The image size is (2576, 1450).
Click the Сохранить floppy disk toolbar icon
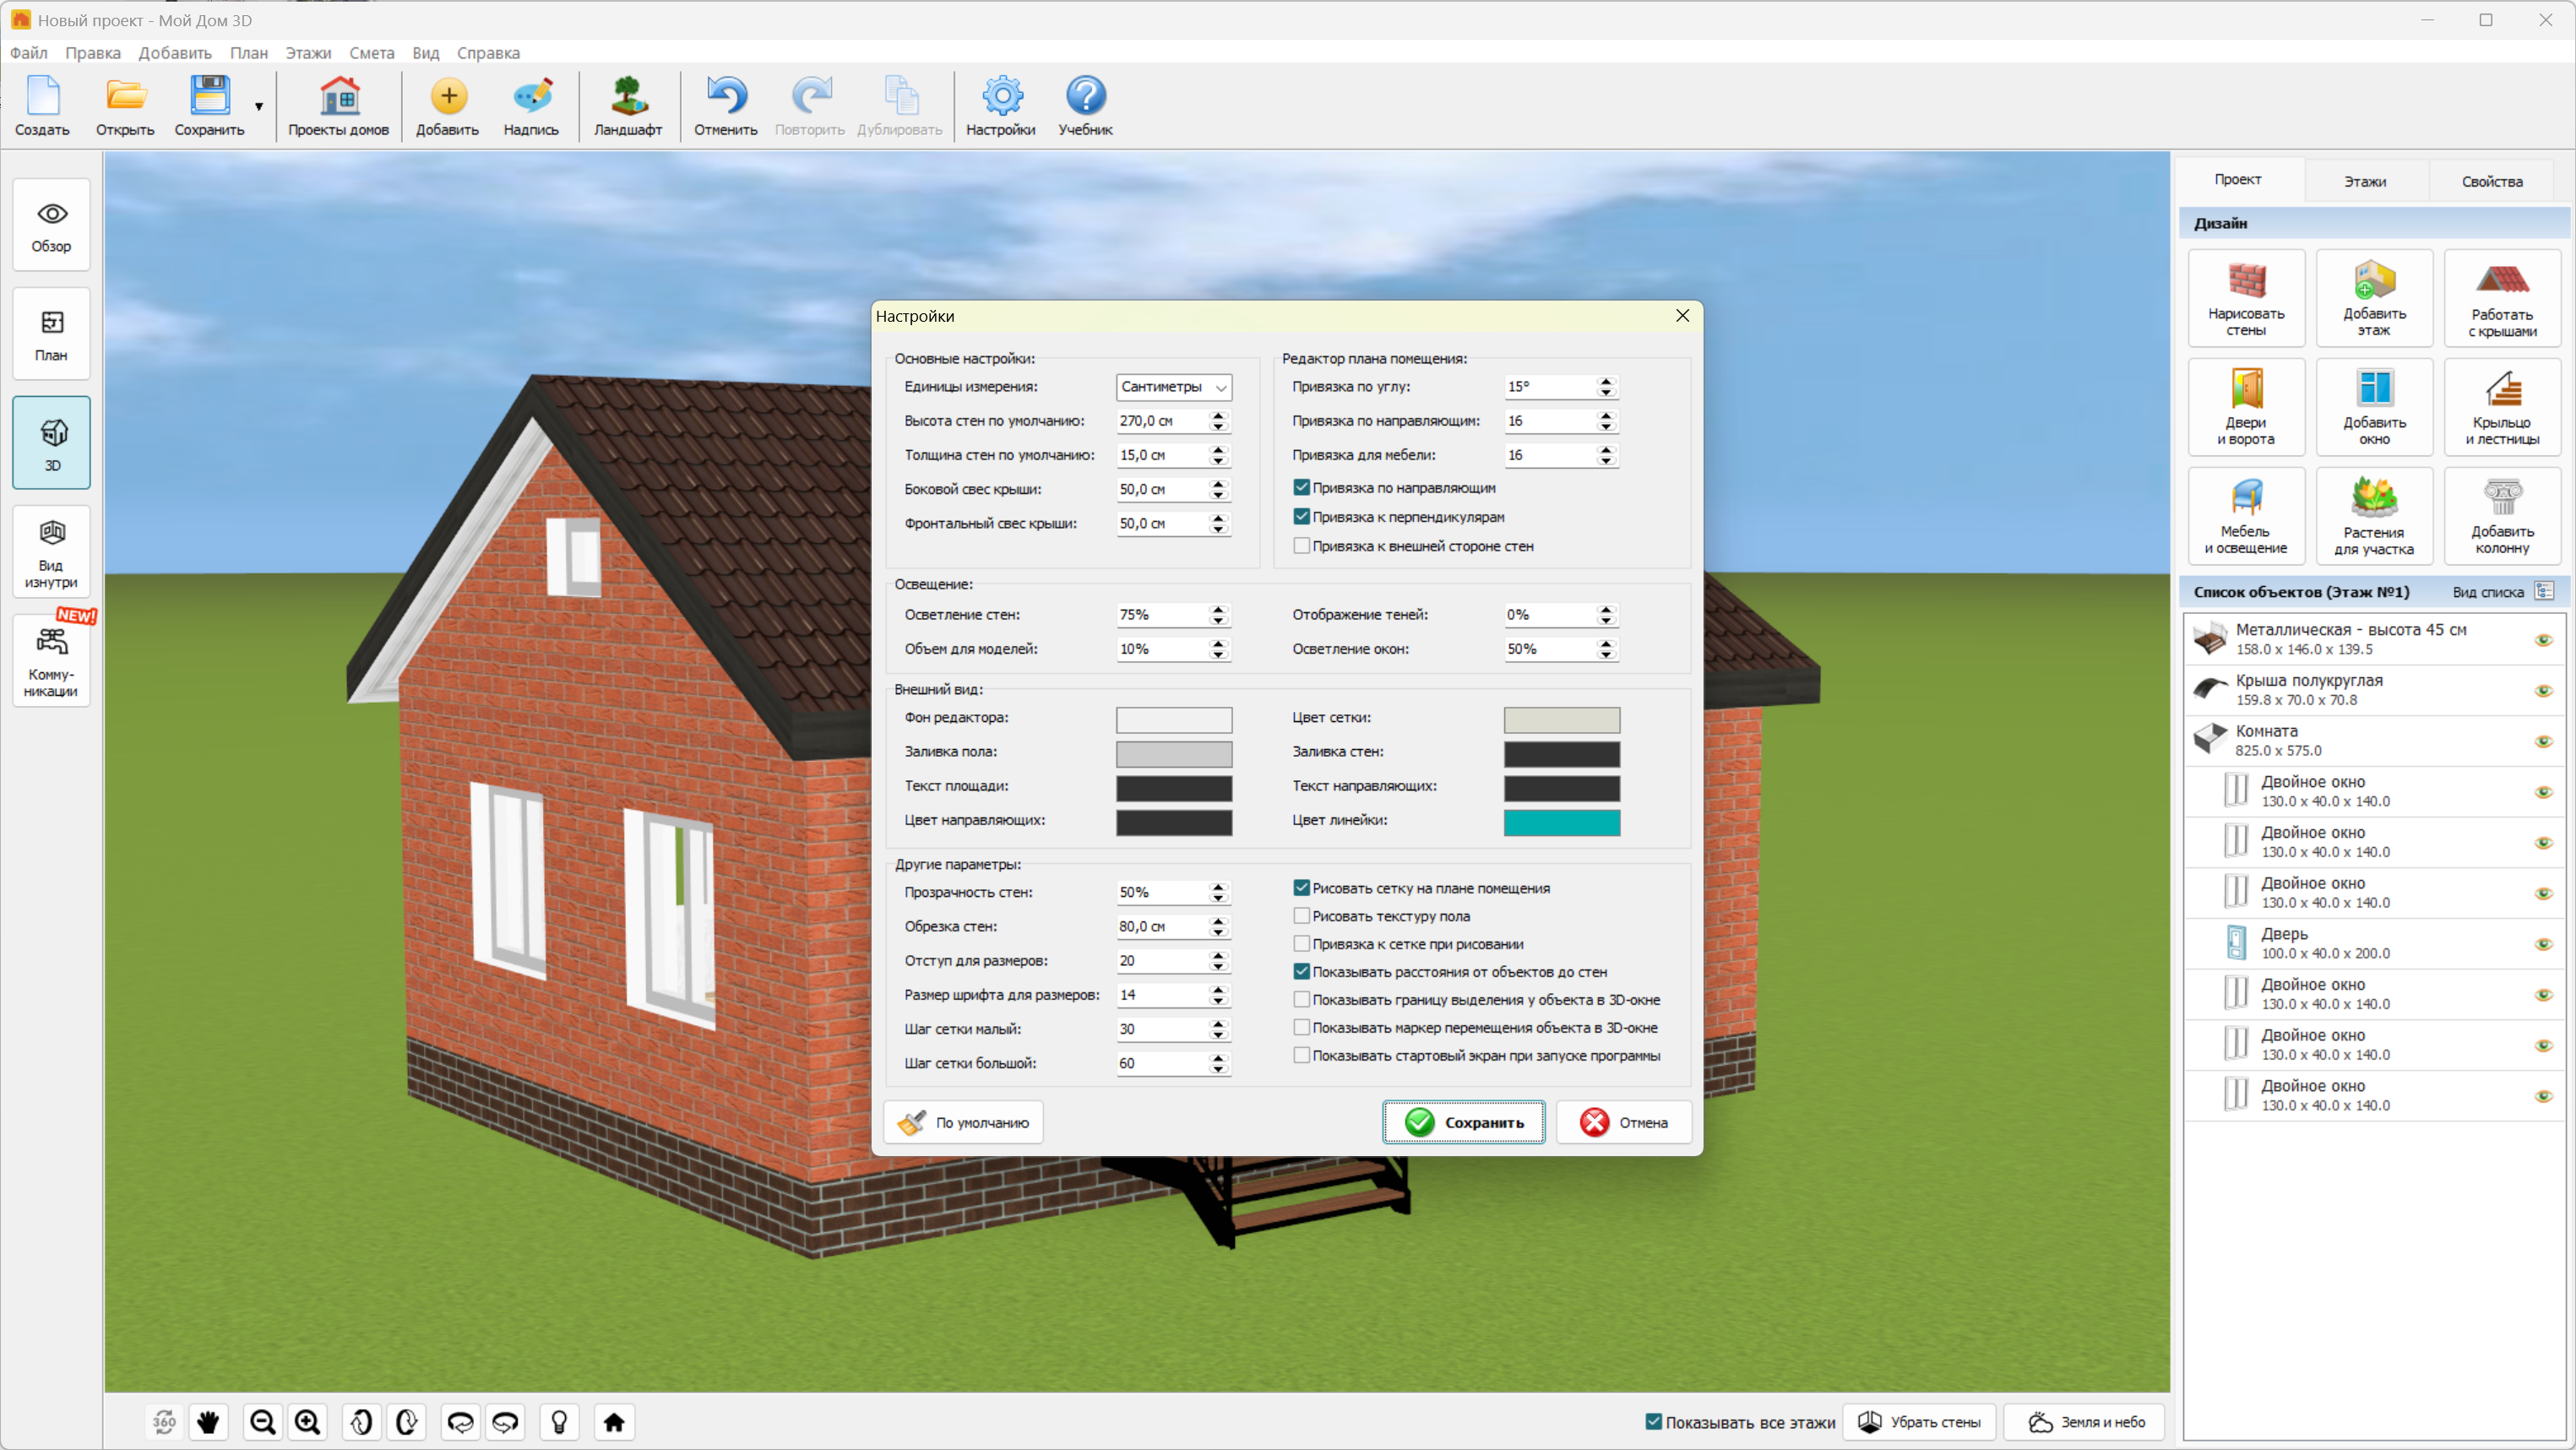pyautogui.click(x=209, y=105)
